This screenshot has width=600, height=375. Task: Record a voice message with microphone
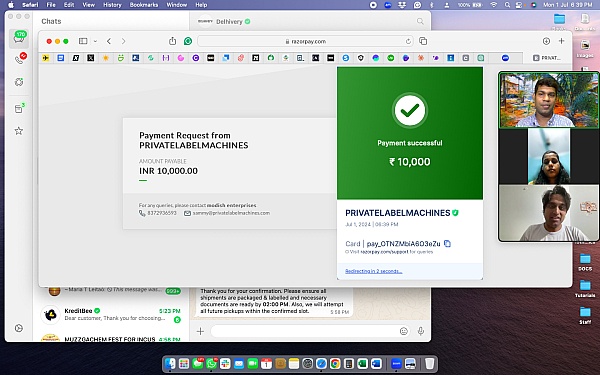pos(421,331)
